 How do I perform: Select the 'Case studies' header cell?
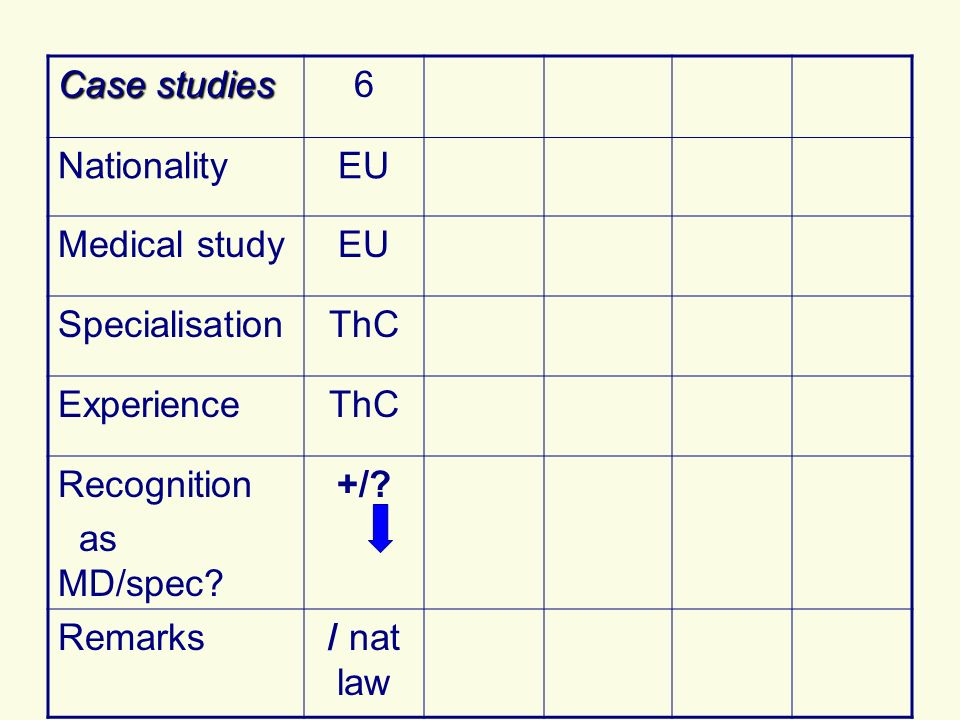click(x=176, y=97)
